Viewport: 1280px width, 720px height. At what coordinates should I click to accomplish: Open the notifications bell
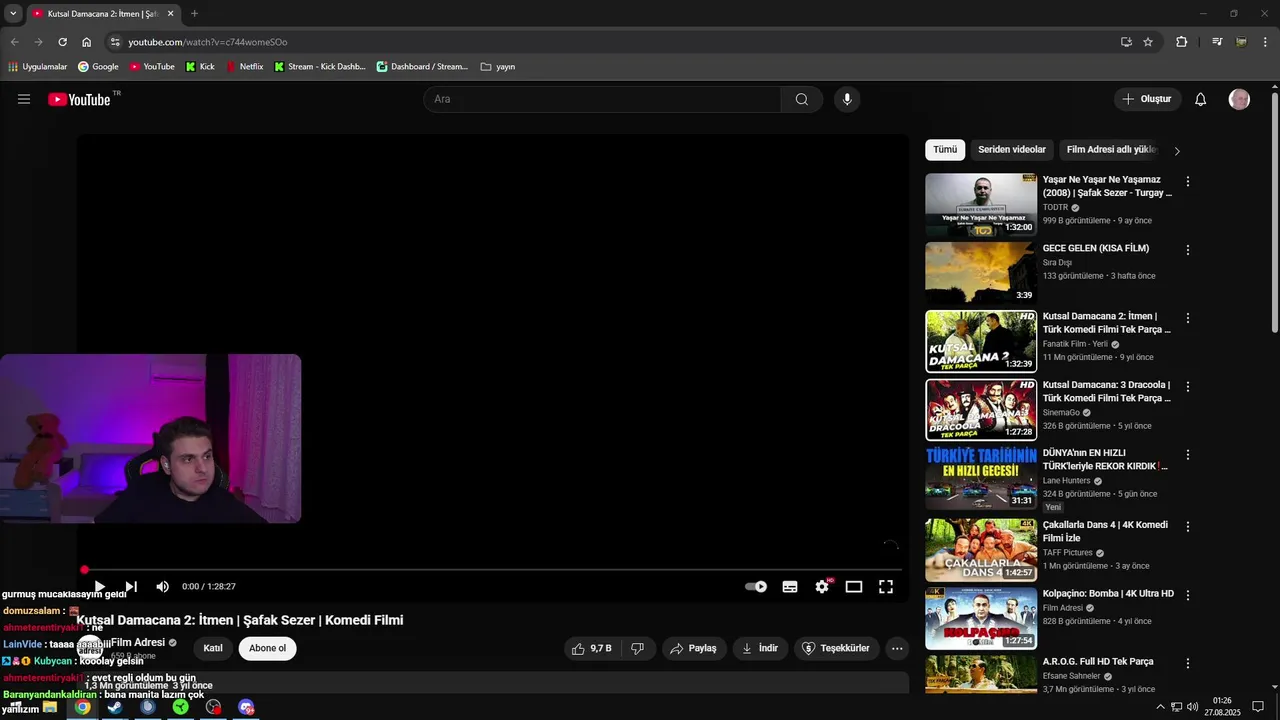pyautogui.click(x=1201, y=99)
